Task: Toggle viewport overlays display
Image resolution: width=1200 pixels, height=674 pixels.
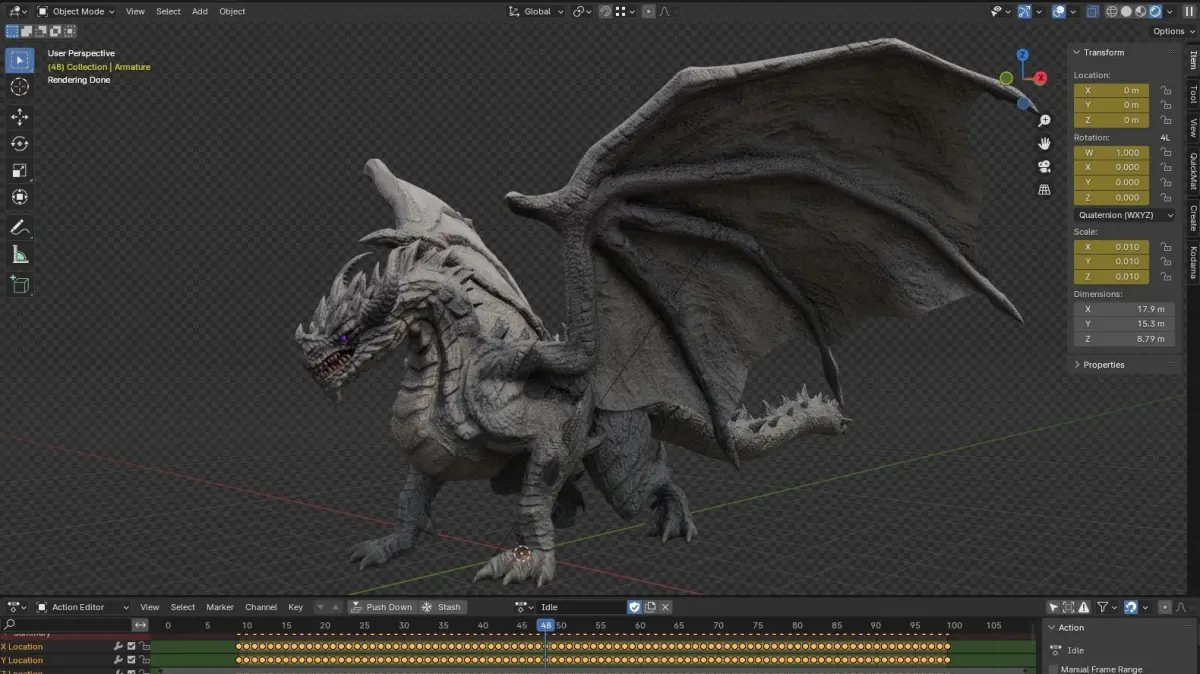Action: click(x=1059, y=11)
